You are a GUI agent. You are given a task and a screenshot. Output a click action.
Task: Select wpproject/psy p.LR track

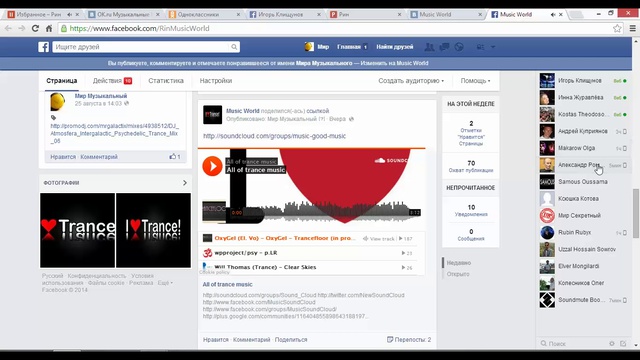[310, 253]
